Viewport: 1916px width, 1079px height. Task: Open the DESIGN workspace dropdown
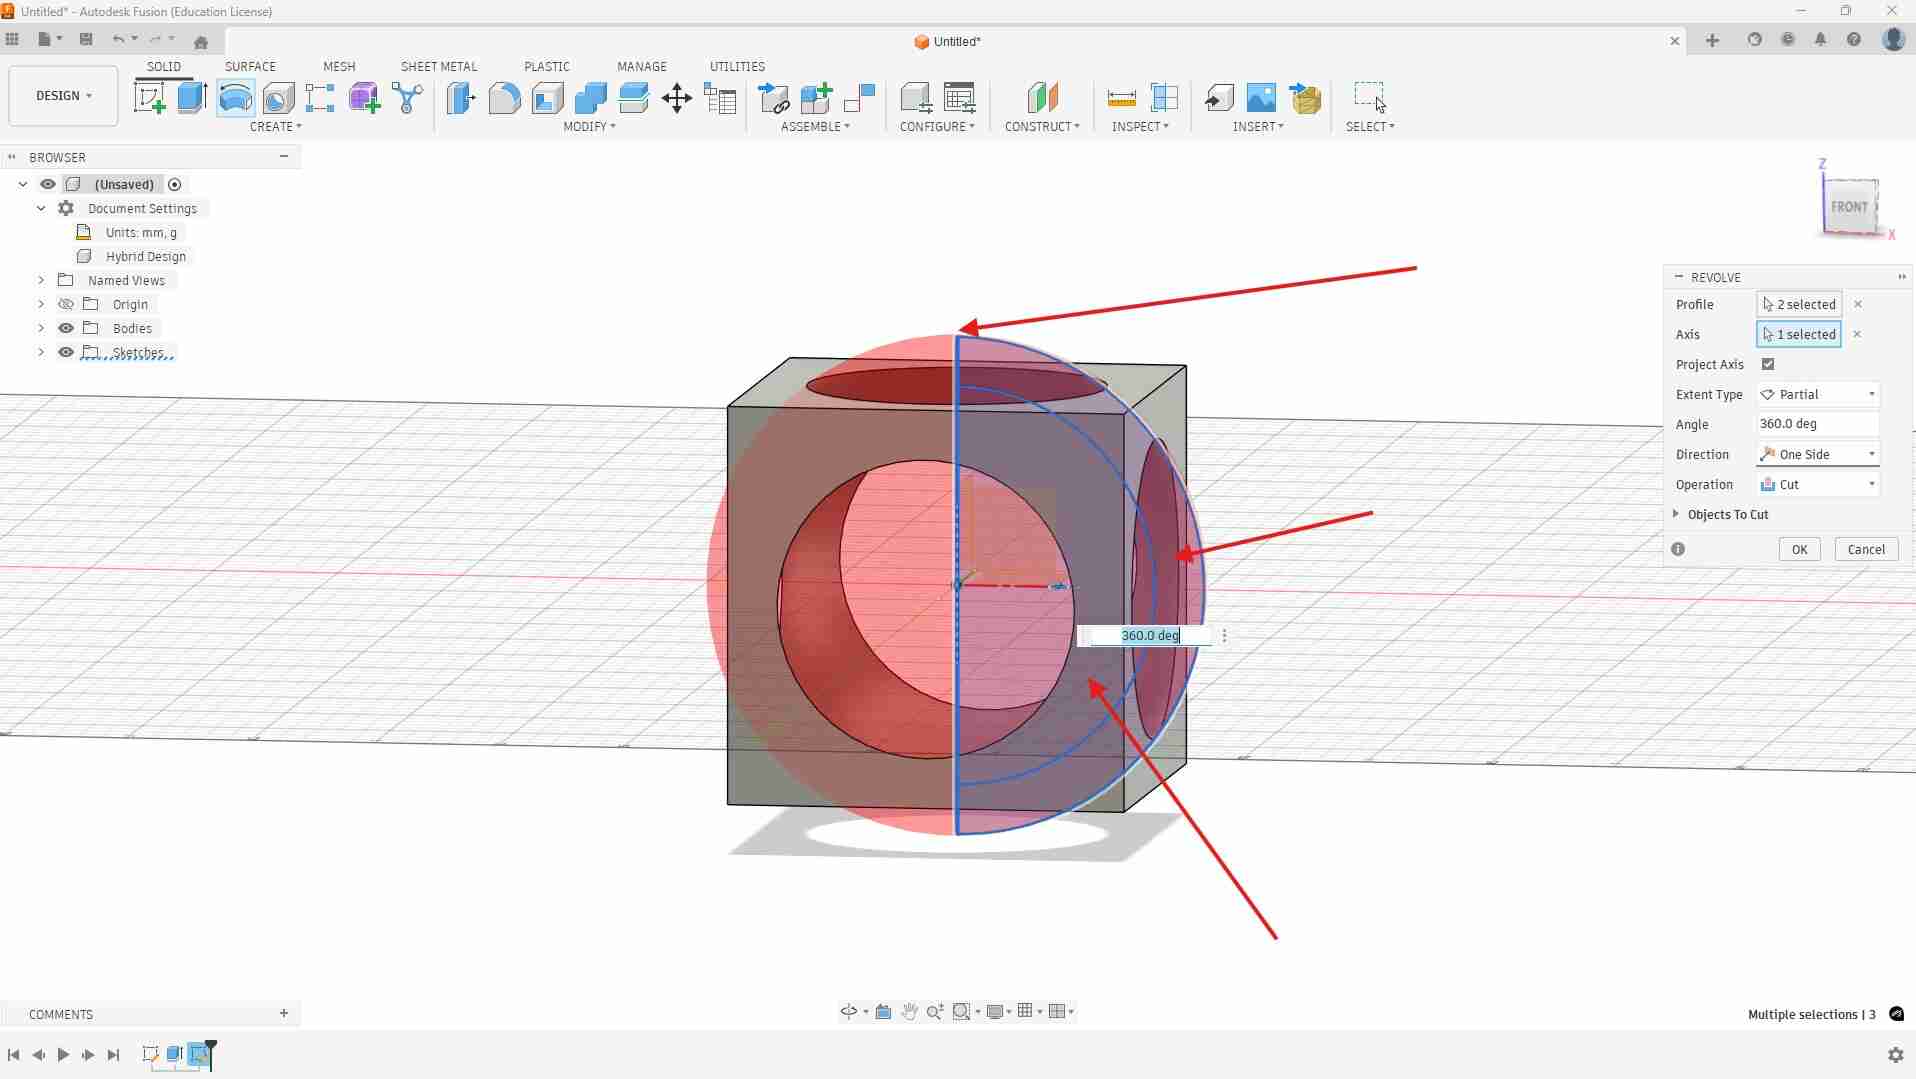click(x=63, y=96)
